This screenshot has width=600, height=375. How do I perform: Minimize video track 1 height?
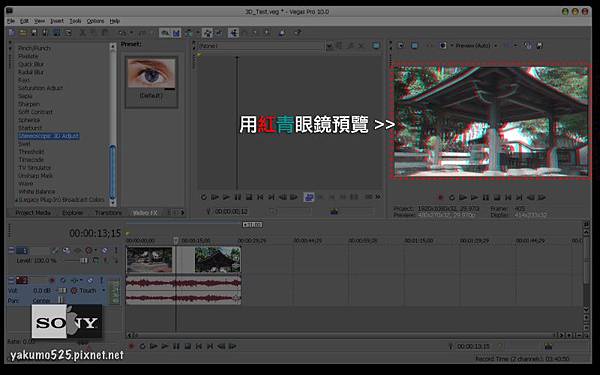click(x=11, y=248)
